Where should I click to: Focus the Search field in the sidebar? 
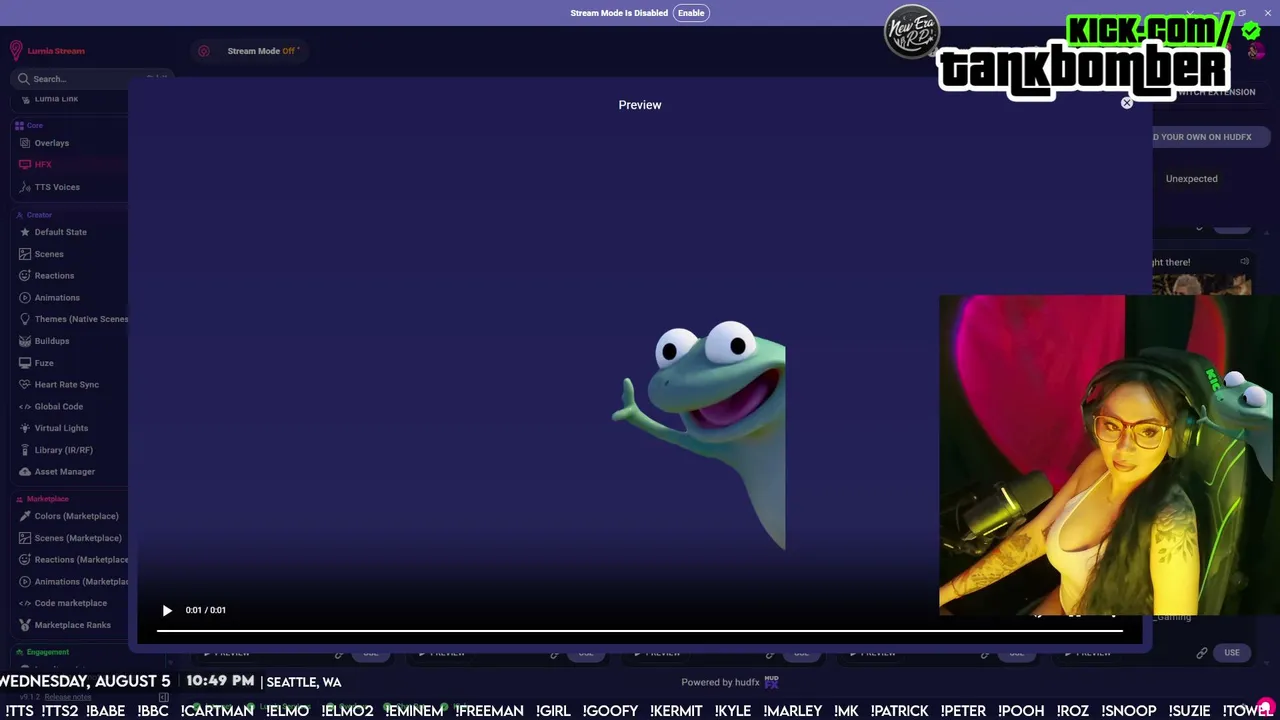tap(90, 79)
